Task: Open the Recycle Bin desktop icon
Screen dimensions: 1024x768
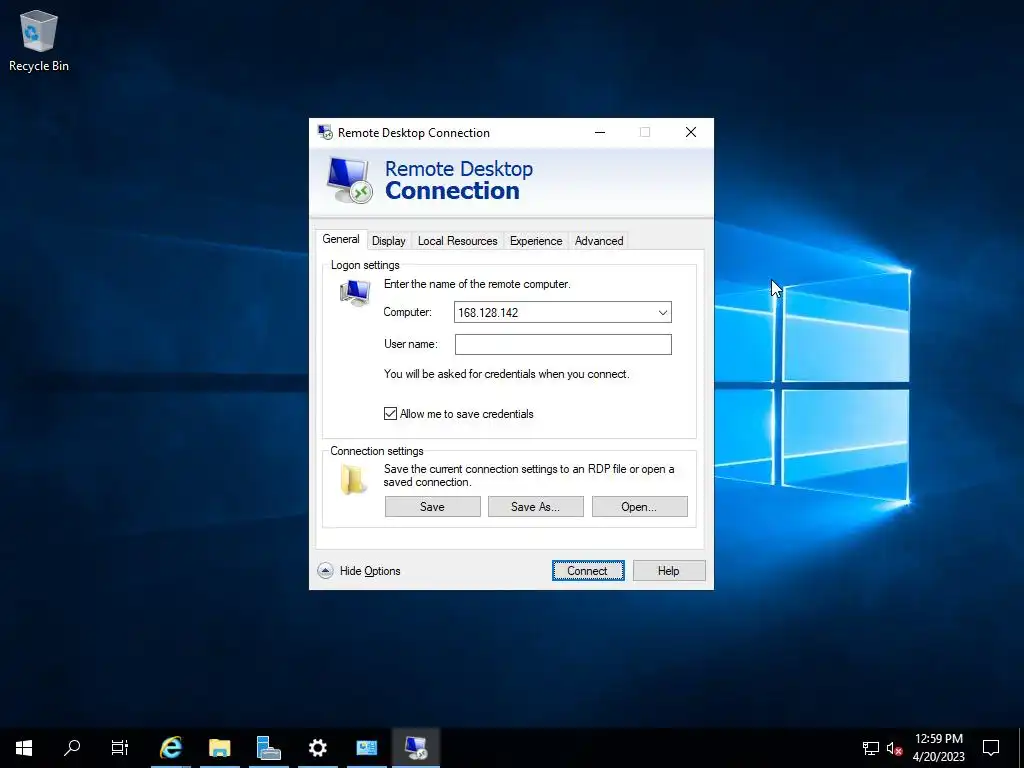Action: tap(39, 41)
